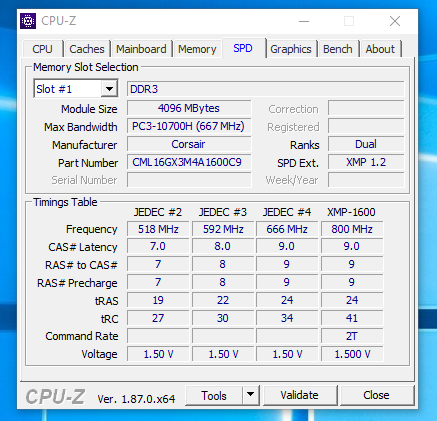This screenshot has height=421, width=437.
Task: Click the Validate button
Action: (299, 395)
